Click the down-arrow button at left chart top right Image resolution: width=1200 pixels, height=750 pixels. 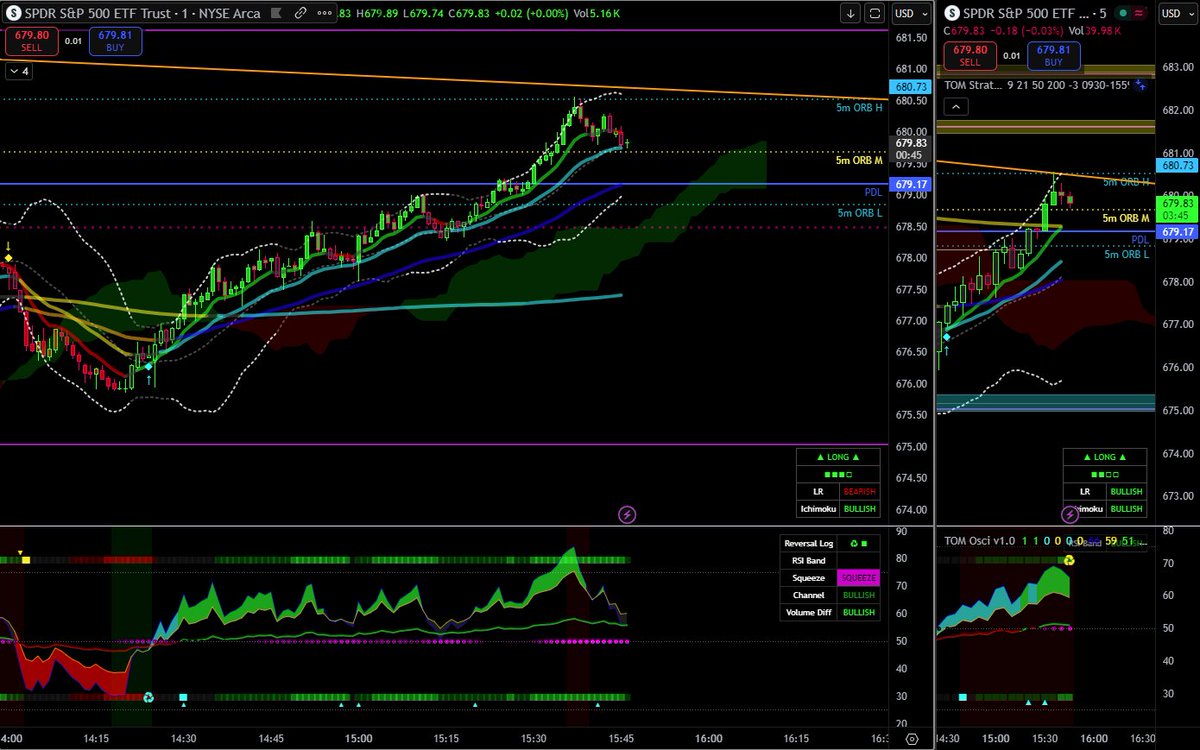point(849,13)
